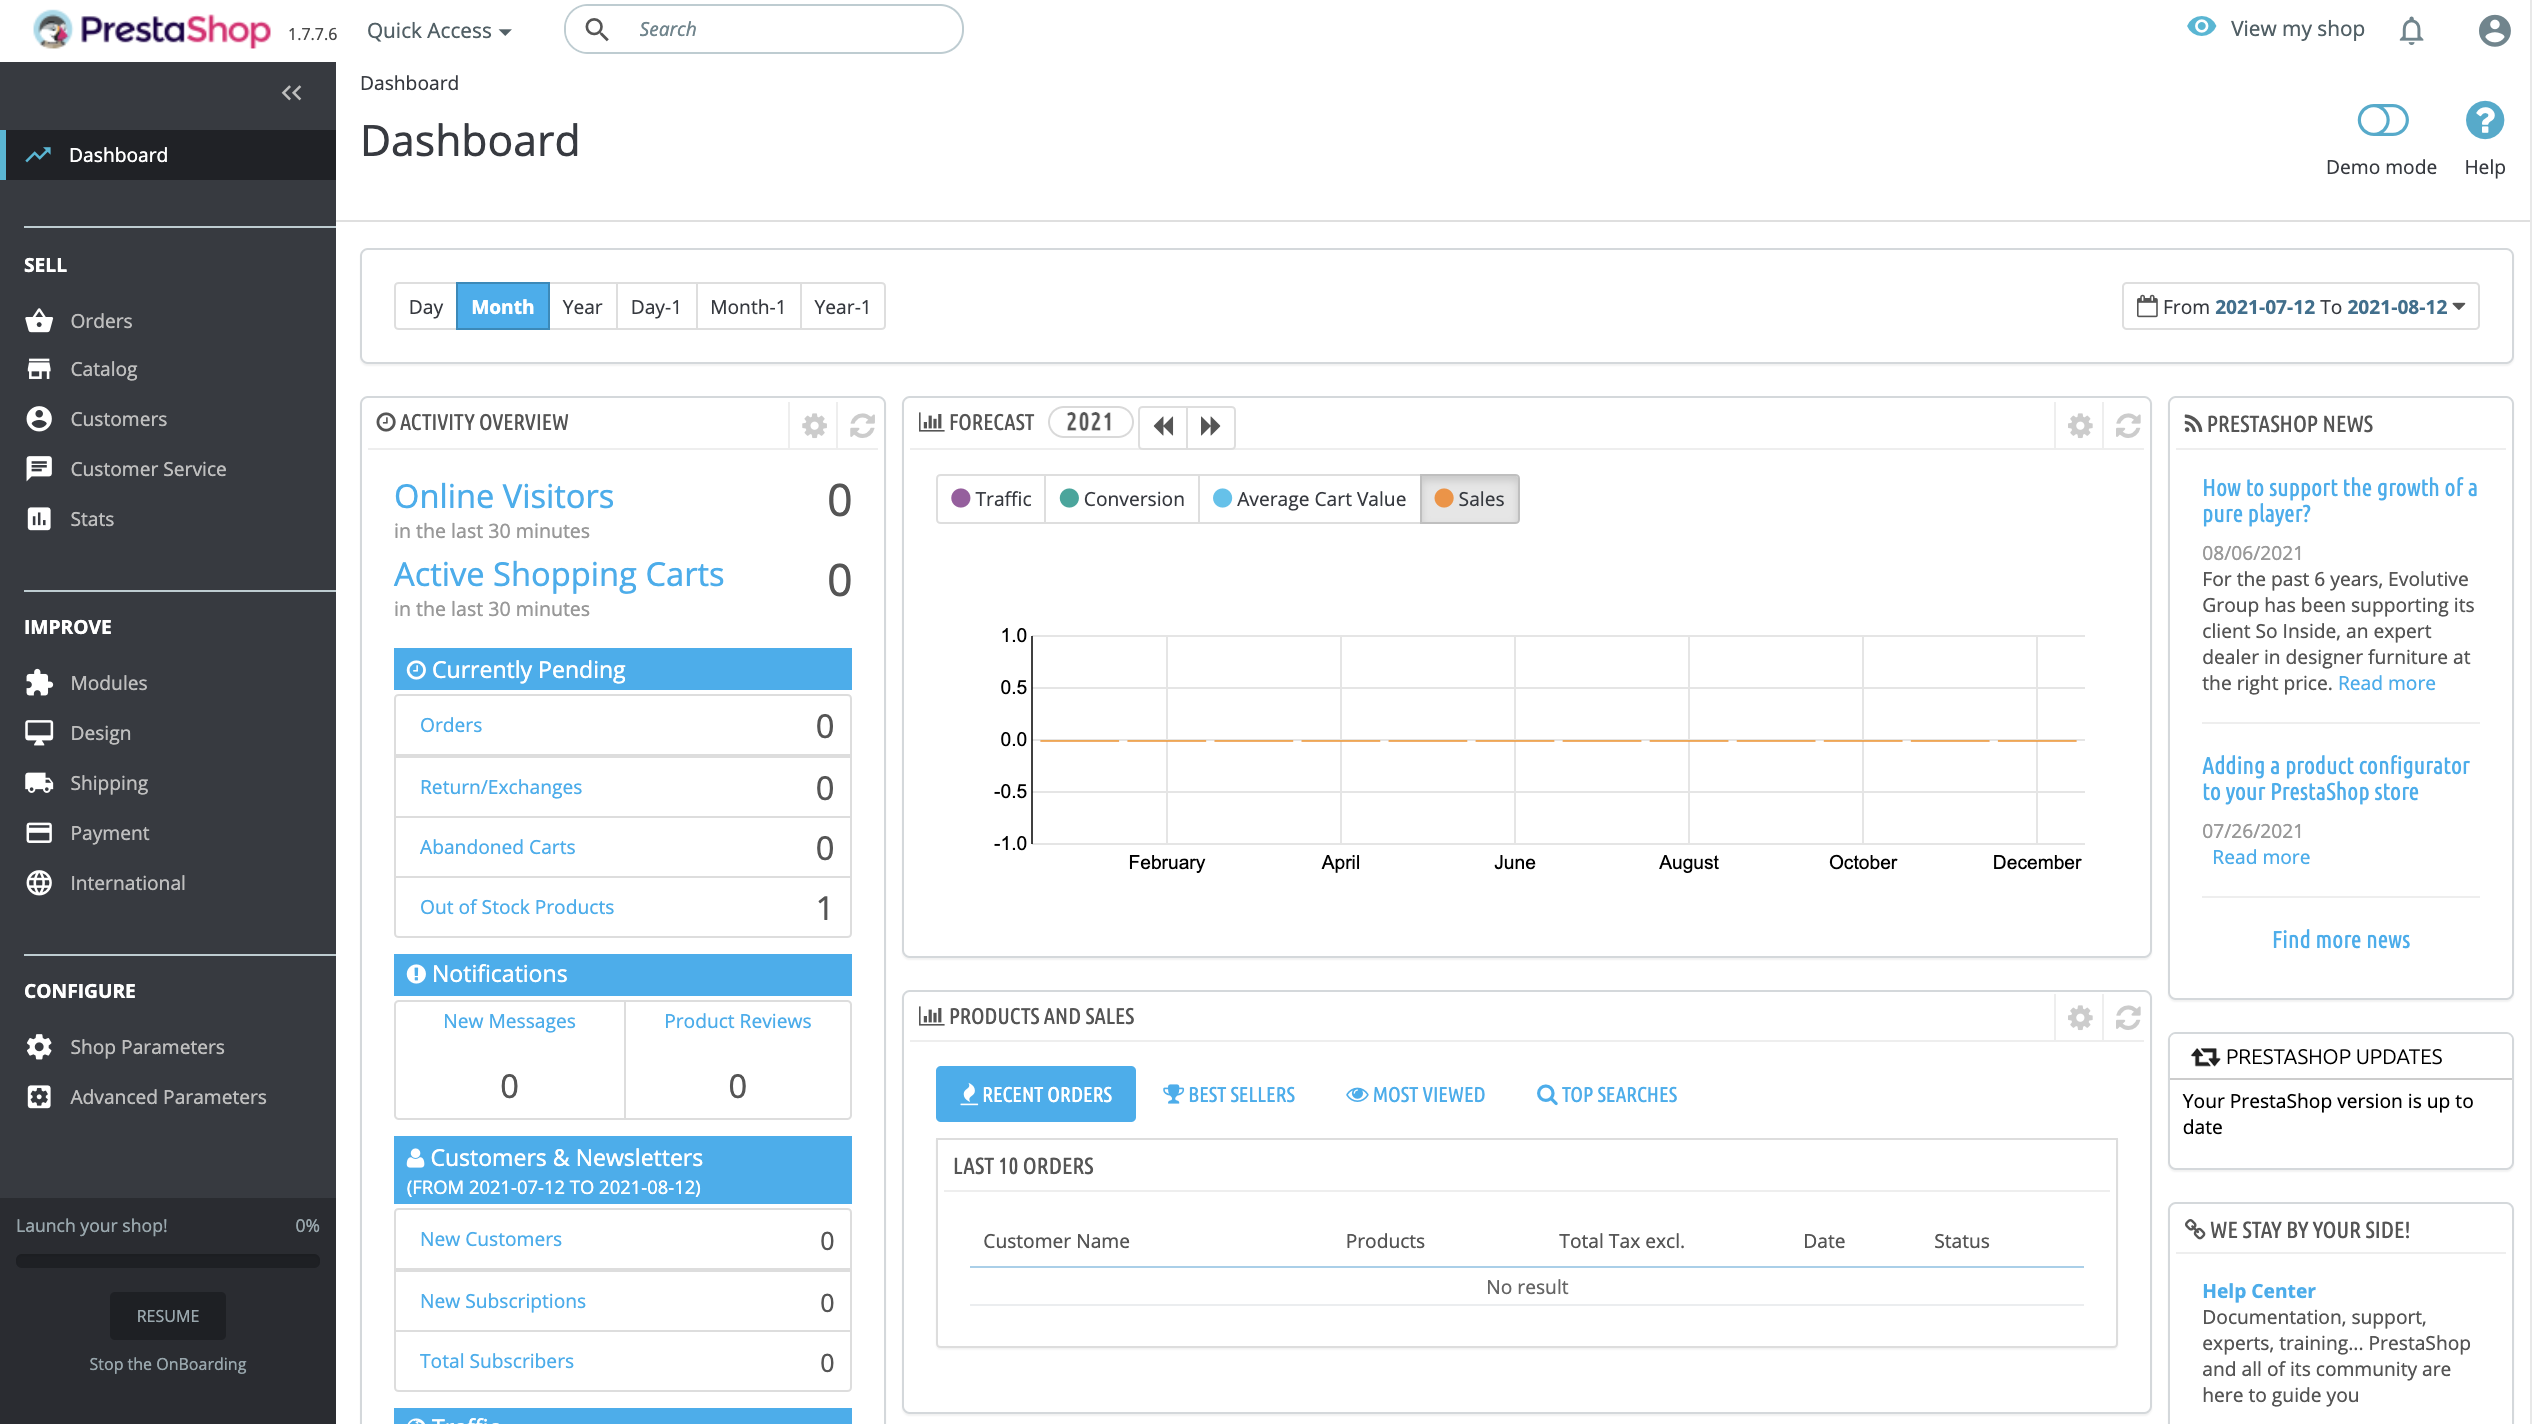This screenshot has height=1424, width=2532.
Task: Refresh the Forecast panel
Action: point(2128,425)
